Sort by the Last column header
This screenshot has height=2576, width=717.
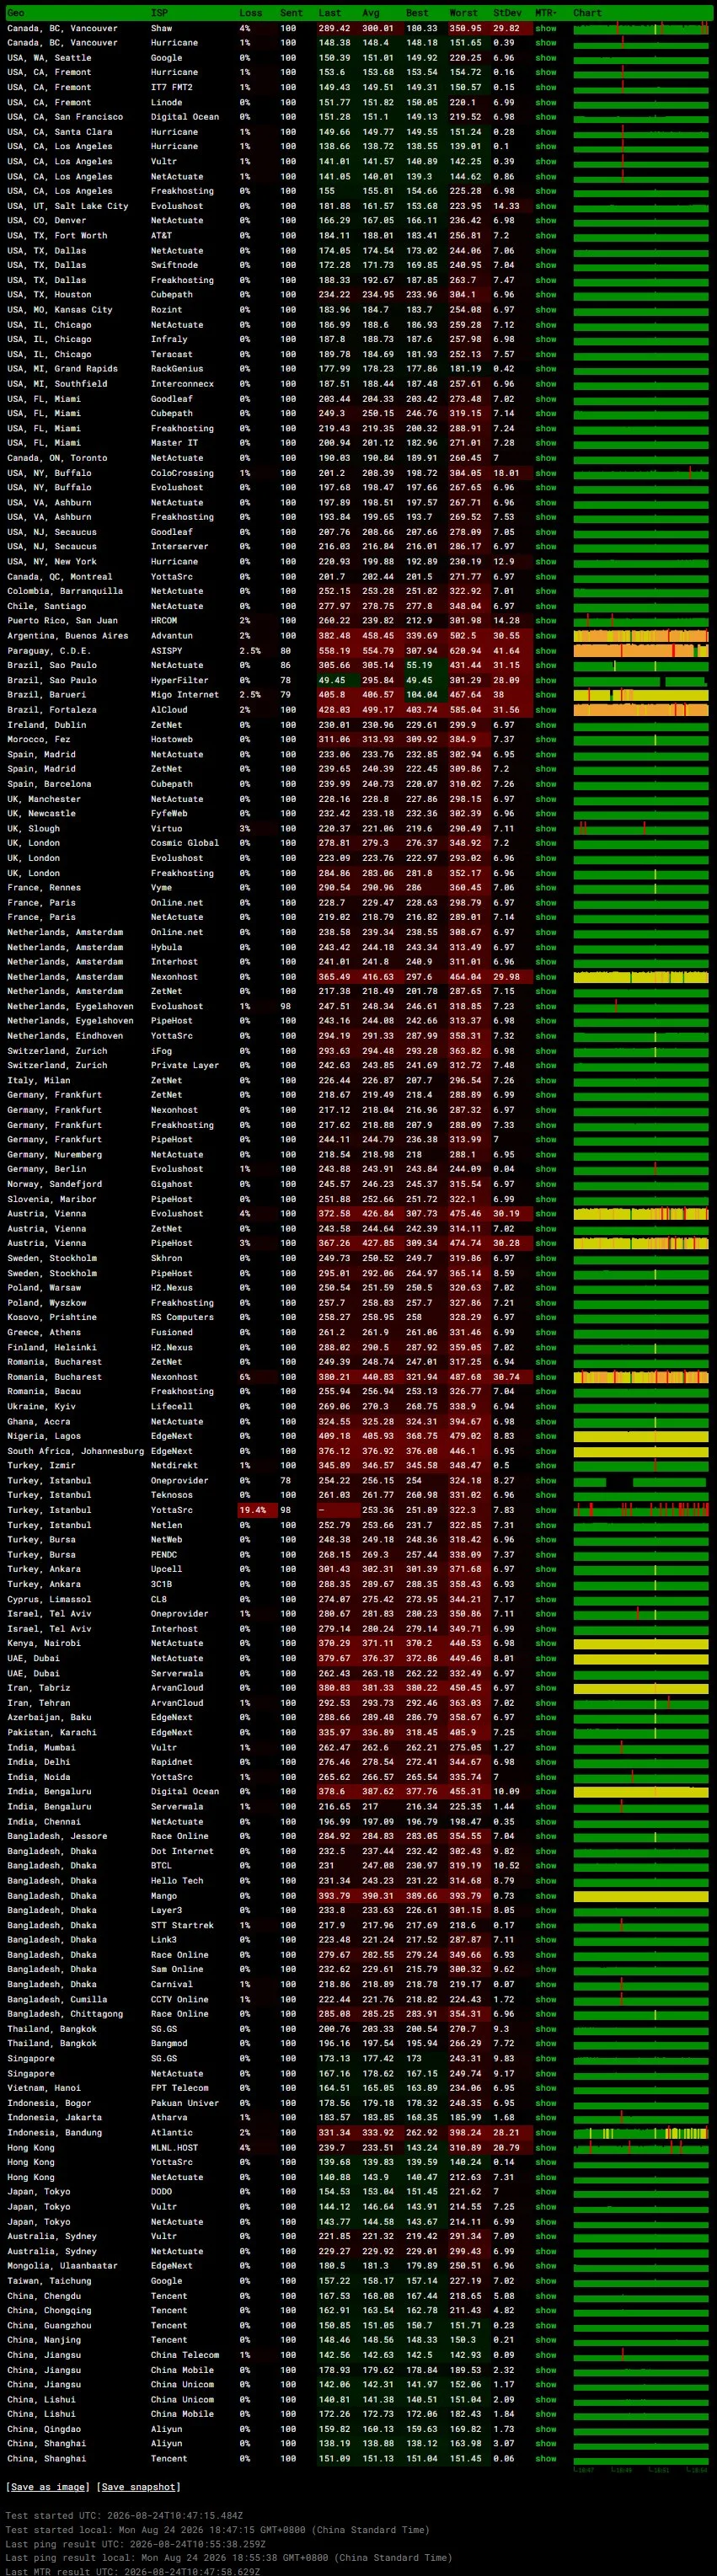[329, 13]
